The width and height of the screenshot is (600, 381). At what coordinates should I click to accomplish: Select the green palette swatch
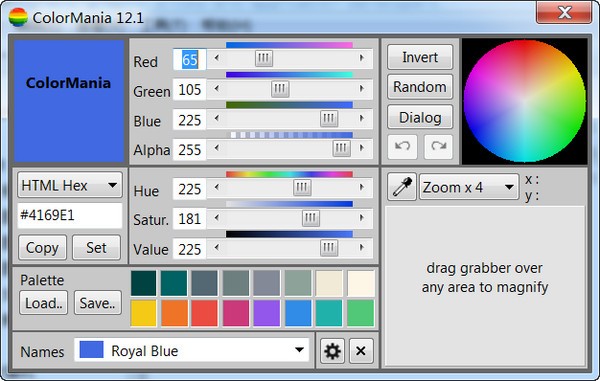tap(360, 313)
